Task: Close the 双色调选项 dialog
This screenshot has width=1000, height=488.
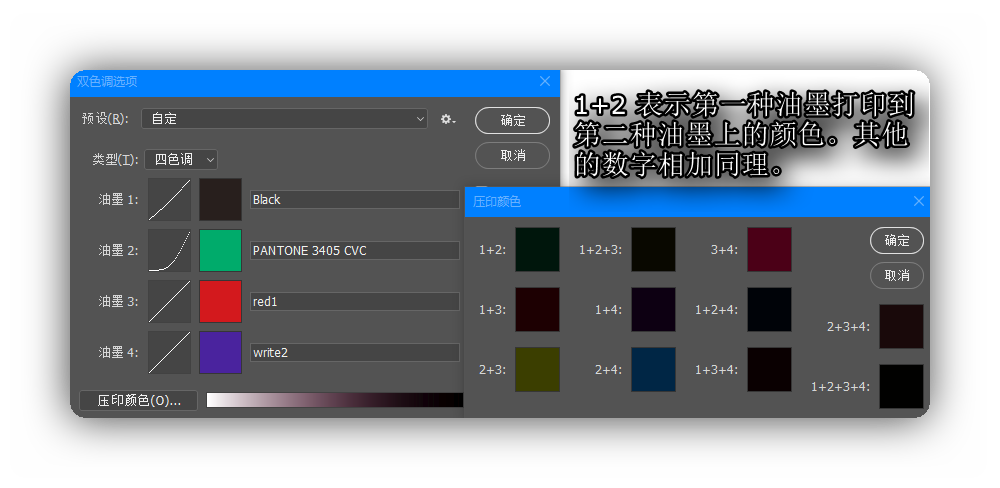Action: click(545, 81)
